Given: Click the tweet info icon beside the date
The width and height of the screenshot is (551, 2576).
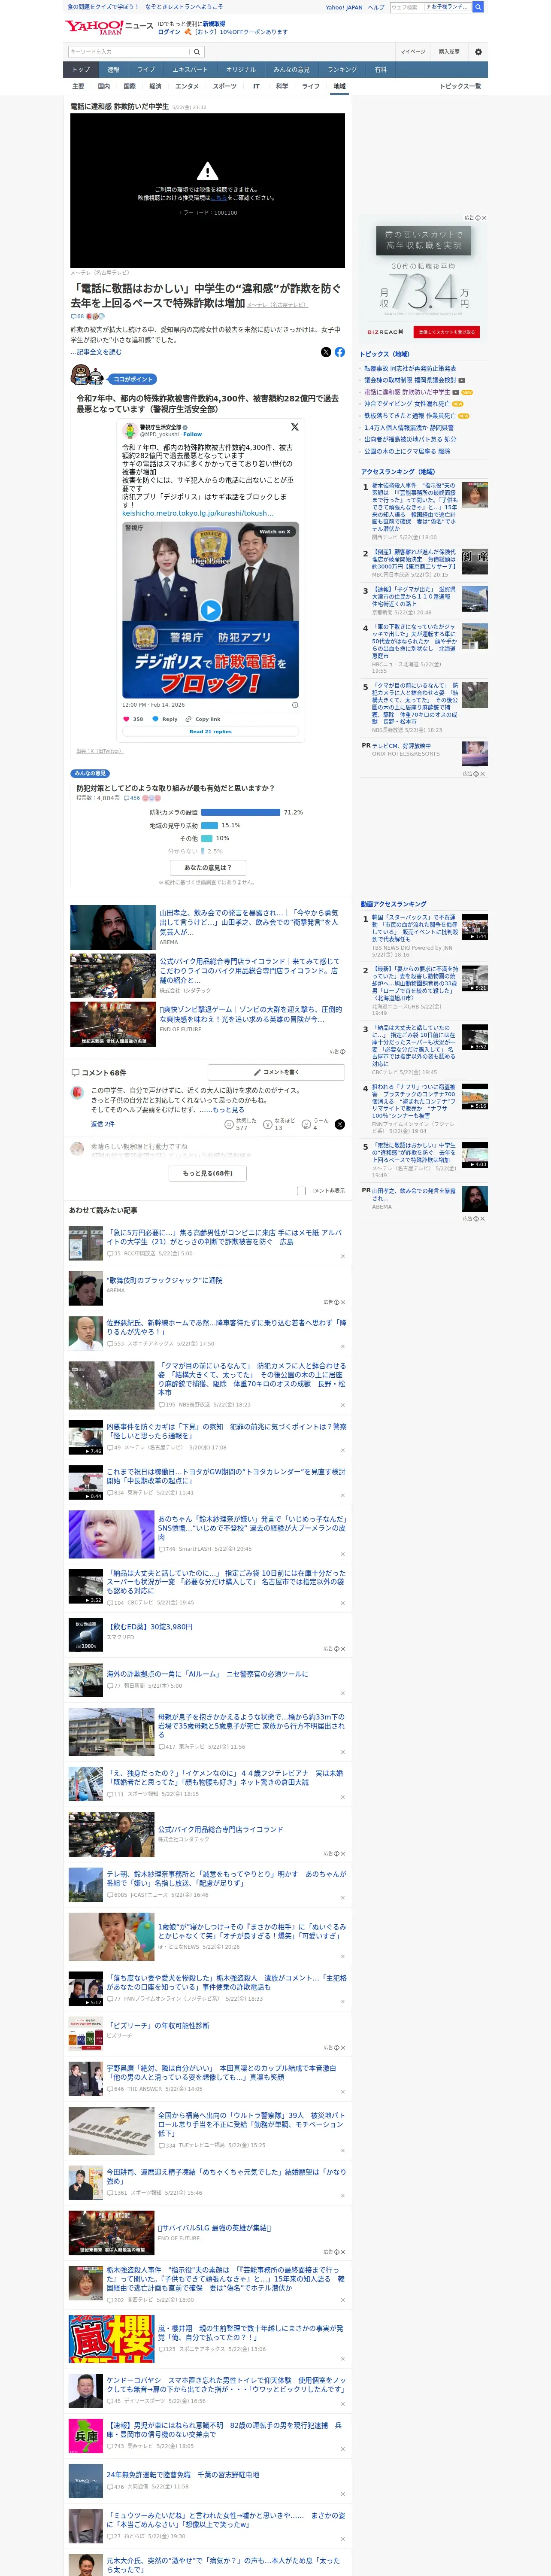Looking at the screenshot, I should pyautogui.click(x=295, y=705).
